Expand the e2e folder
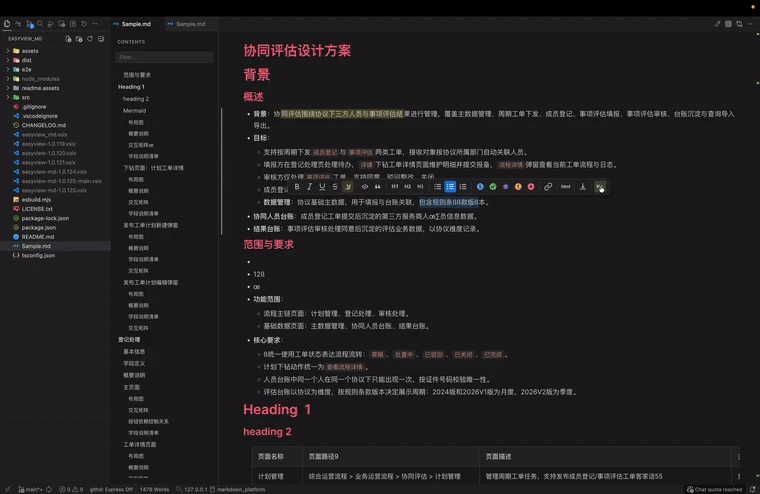The height and width of the screenshot is (494, 760). click(x=55, y=69)
